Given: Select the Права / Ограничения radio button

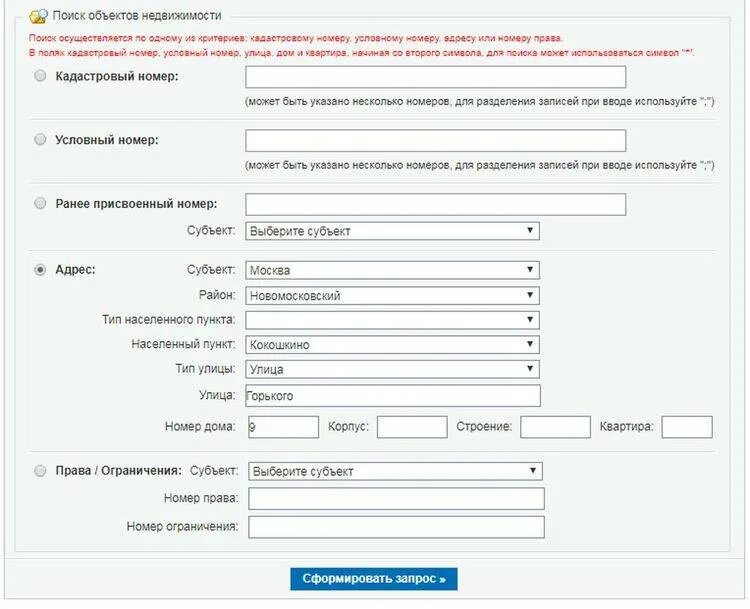Looking at the screenshot, I should (x=40, y=470).
